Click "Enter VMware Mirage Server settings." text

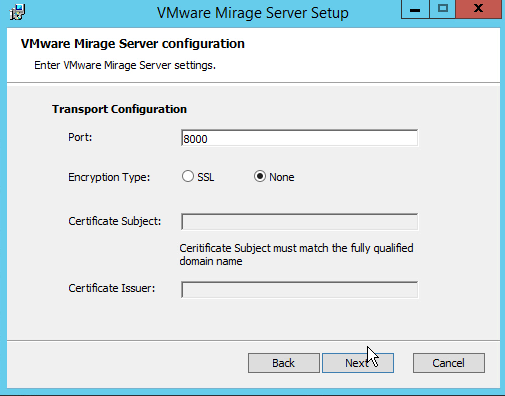point(125,65)
